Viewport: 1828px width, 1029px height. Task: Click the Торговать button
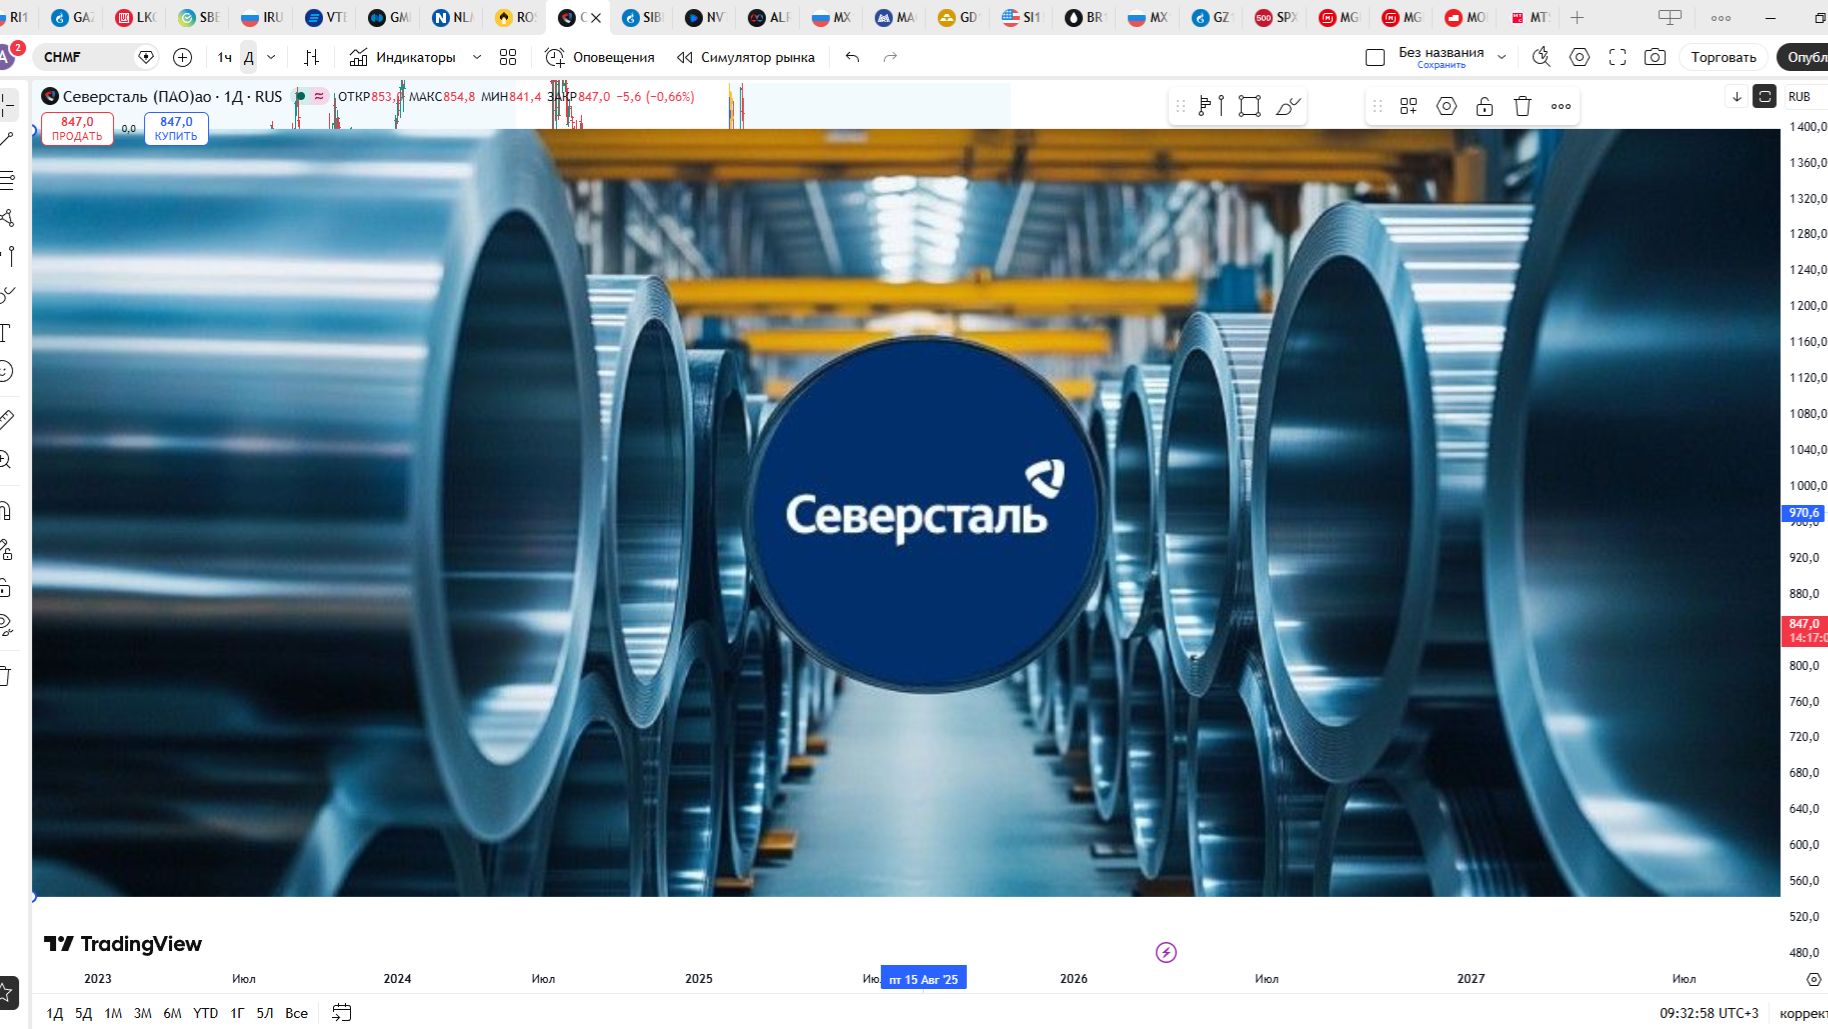pyautogui.click(x=1723, y=57)
